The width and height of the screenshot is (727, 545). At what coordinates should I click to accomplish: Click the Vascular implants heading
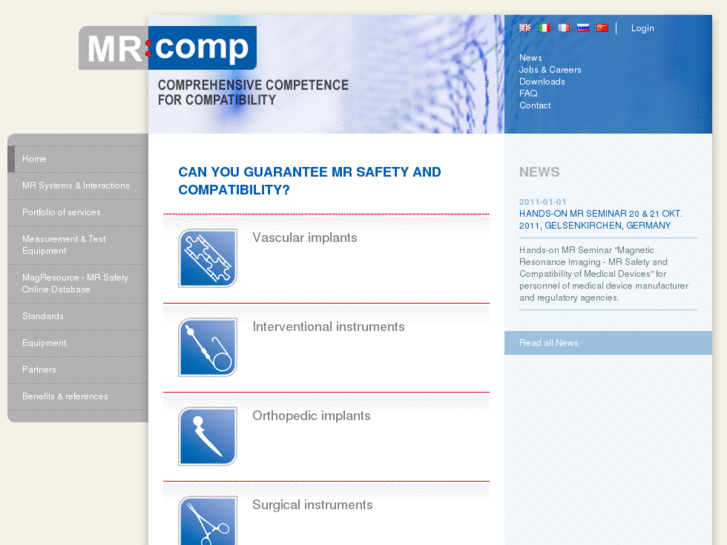[x=305, y=238]
